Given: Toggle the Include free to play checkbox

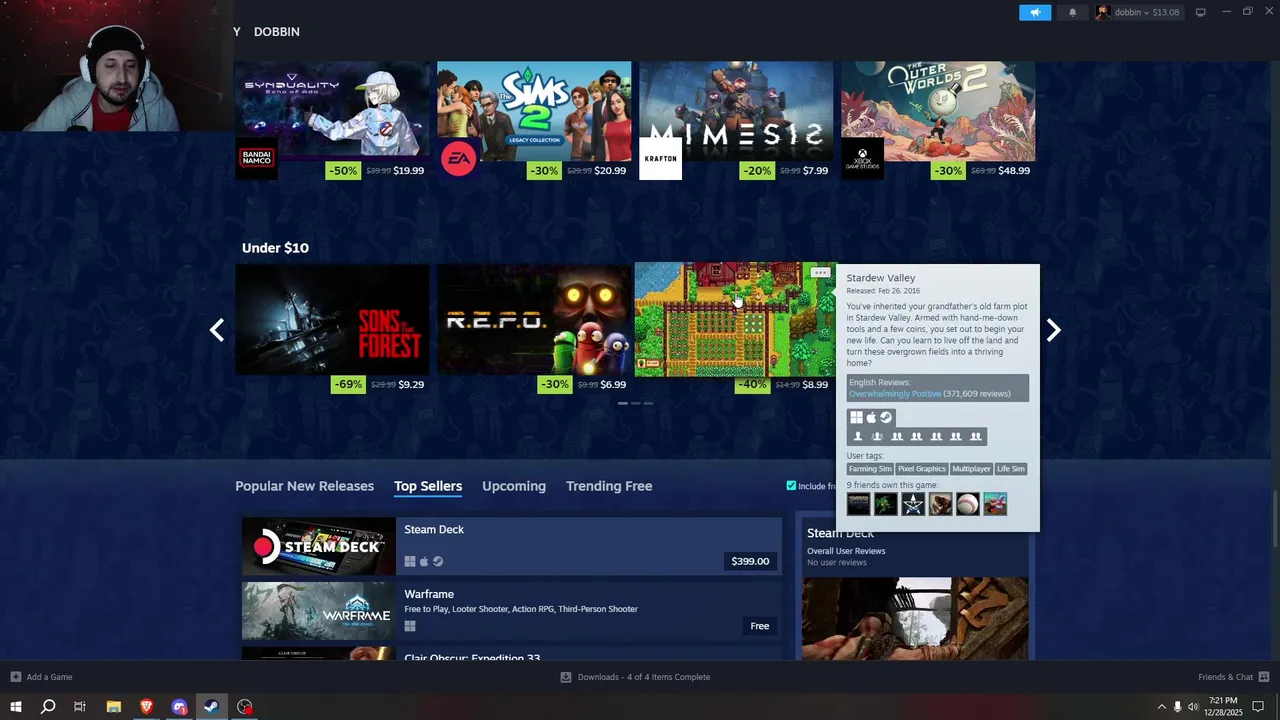Looking at the screenshot, I should pyautogui.click(x=791, y=486).
